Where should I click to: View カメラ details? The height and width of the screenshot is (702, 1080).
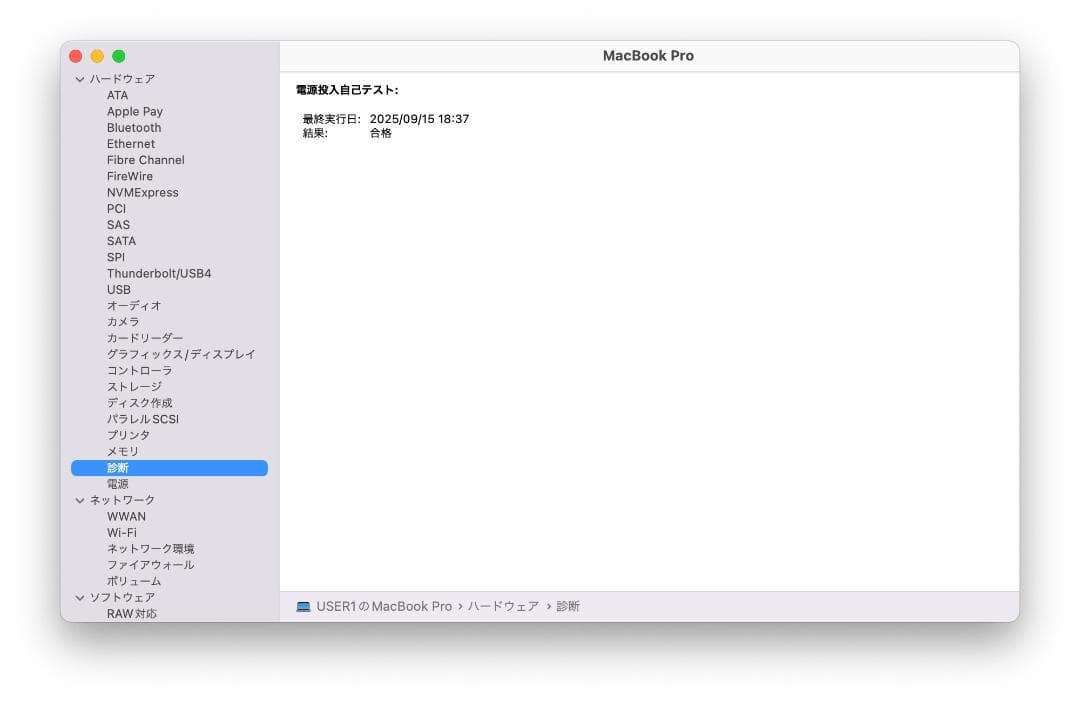[x=124, y=321]
